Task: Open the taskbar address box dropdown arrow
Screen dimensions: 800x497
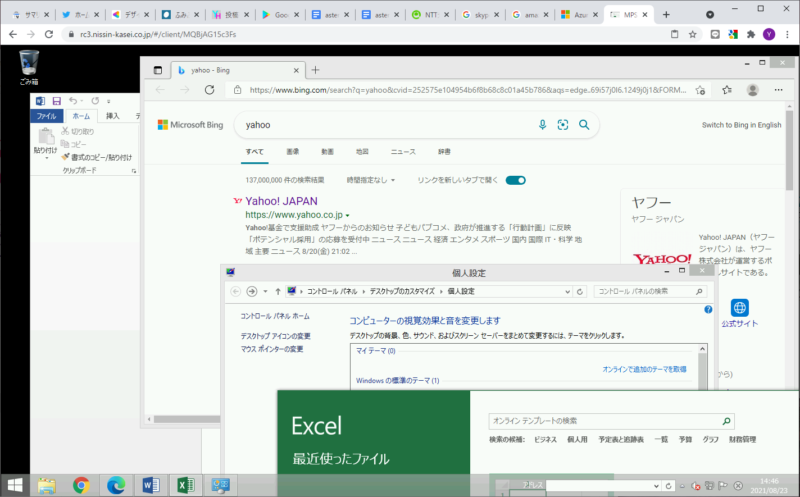Action: pyautogui.click(x=656, y=486)
